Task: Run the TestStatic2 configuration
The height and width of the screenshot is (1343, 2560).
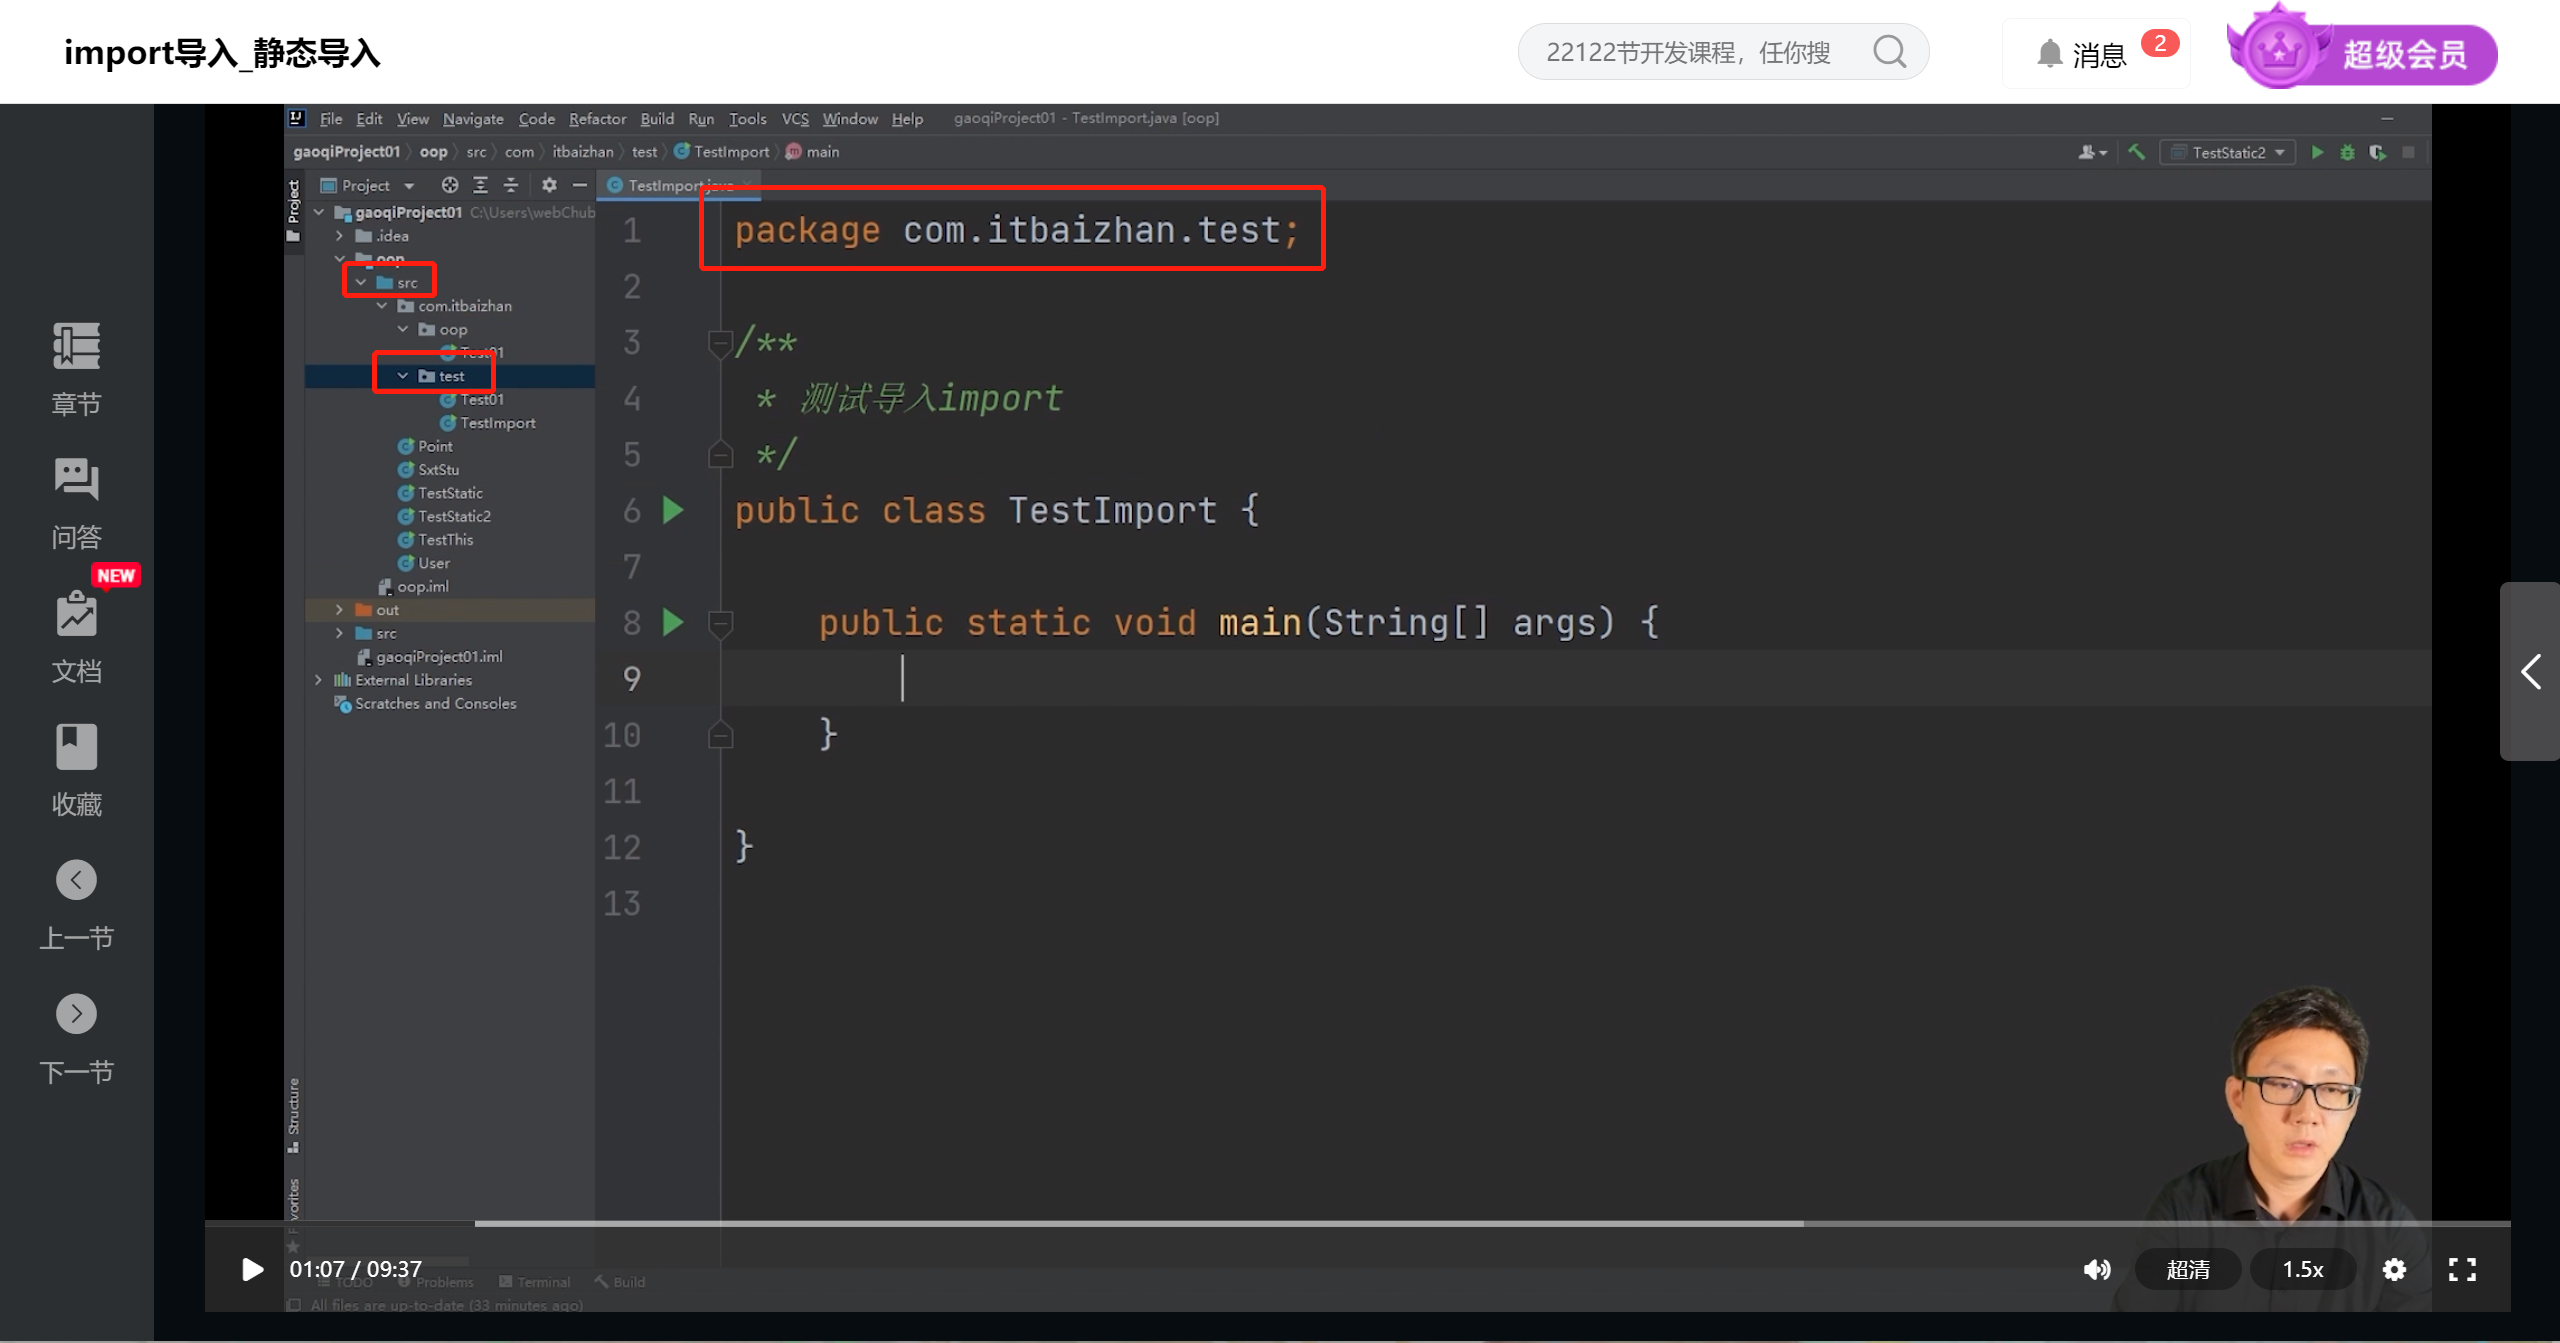Action: [x=2317, y=152]
